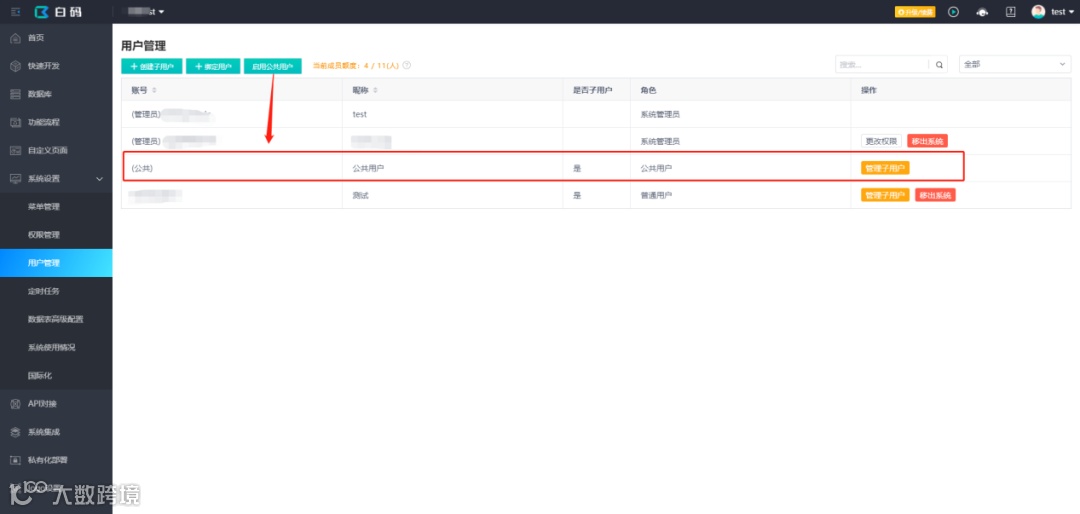1080x514 pixels.
Task: Click the 普通用户 role cell
Action: tap(656, 195)
